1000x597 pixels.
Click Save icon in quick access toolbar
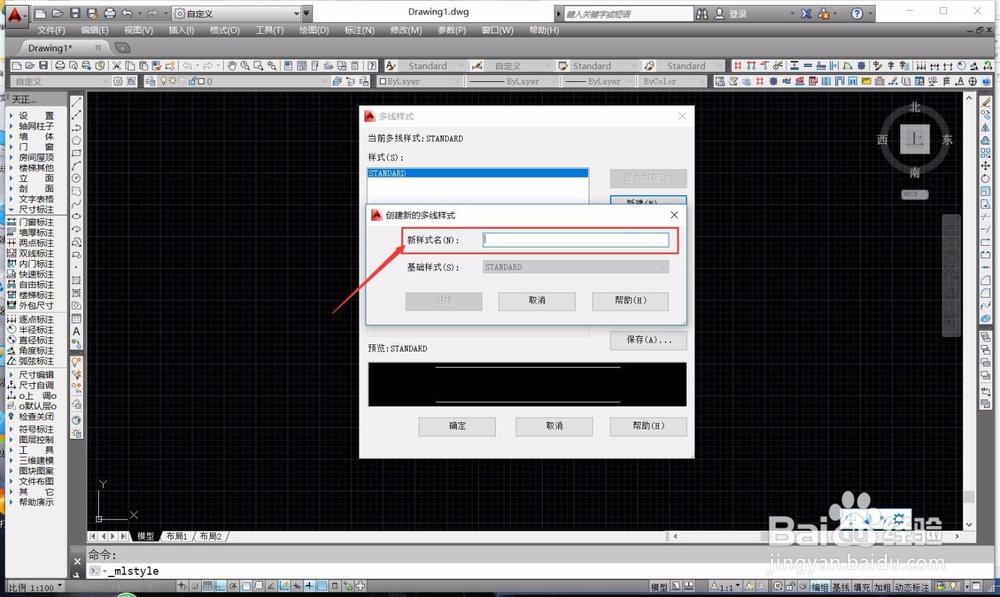click(75, 13)
